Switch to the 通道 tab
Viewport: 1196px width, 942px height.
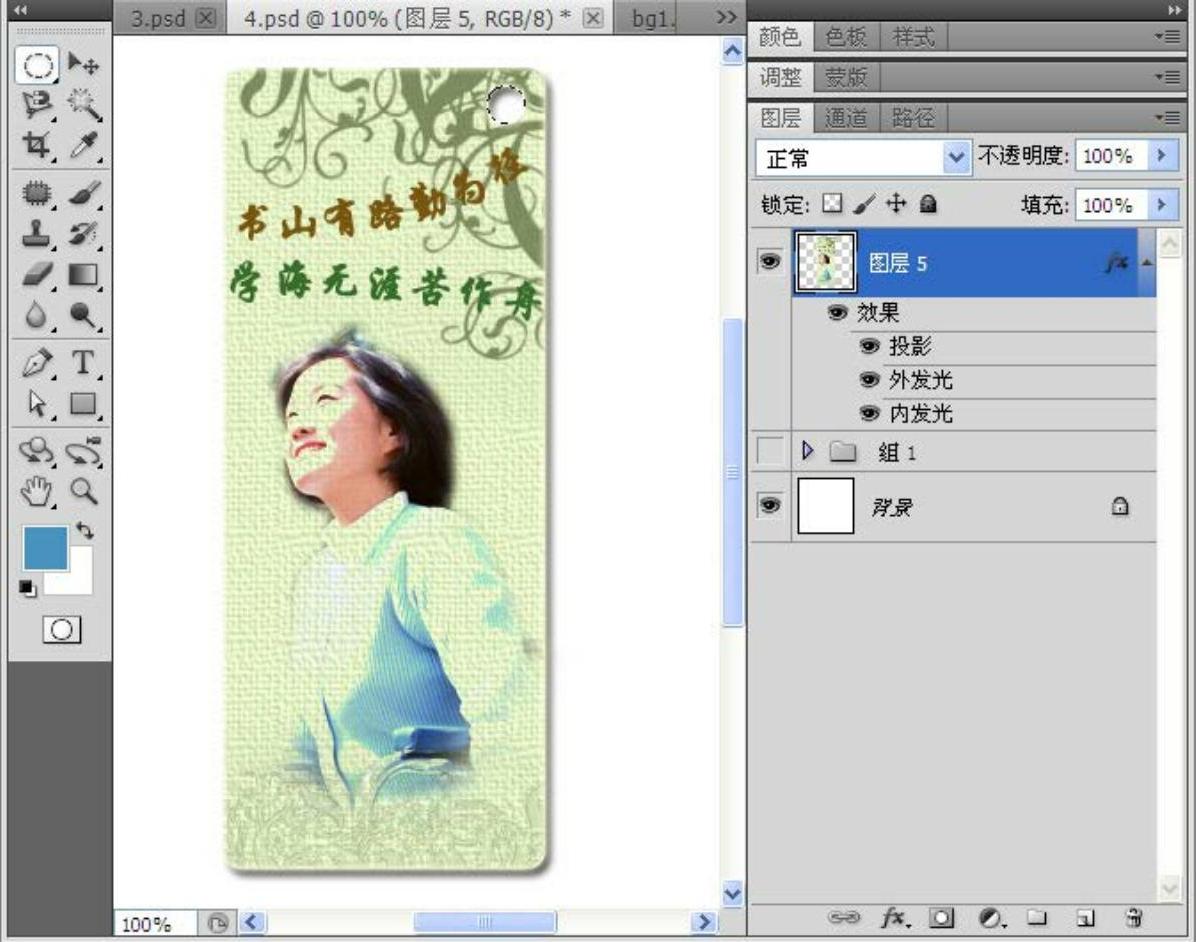[845, 118]
